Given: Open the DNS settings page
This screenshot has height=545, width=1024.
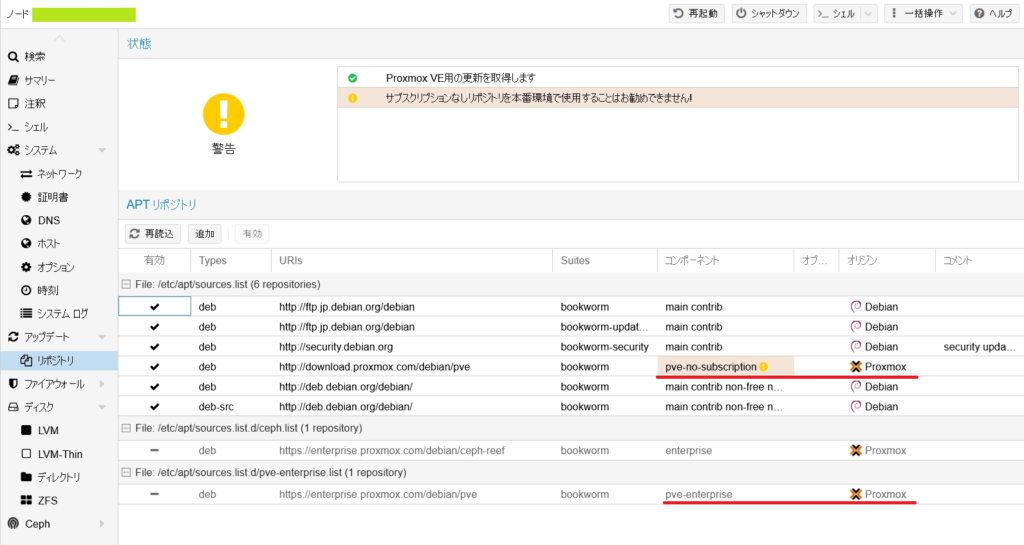Looking at the screenshot, I should tap(48, 220).
